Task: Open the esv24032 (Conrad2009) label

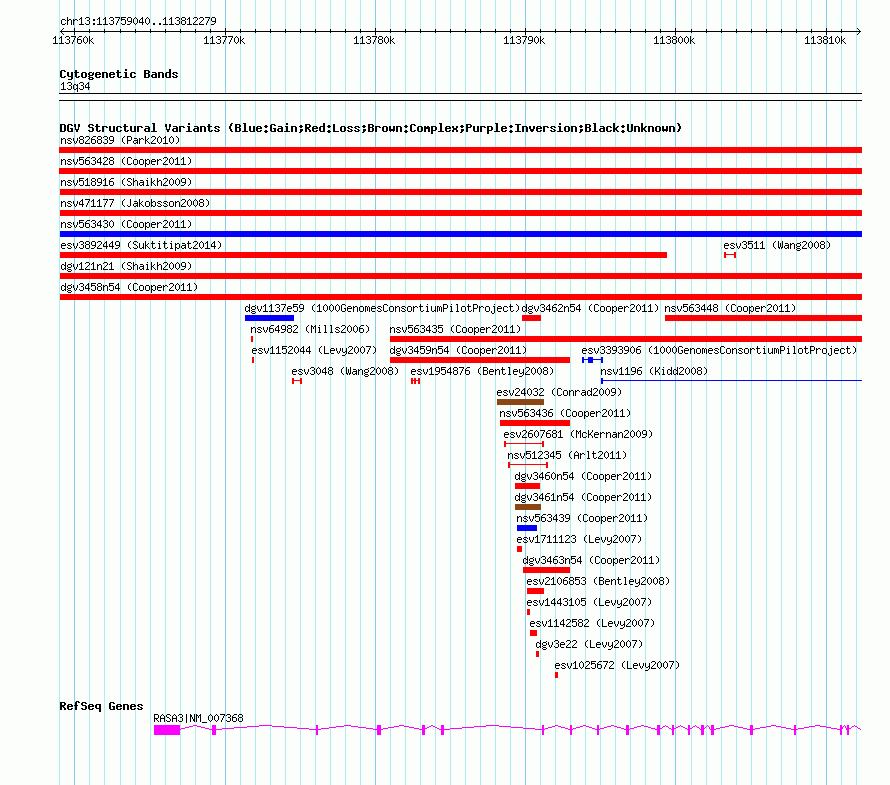Action: coord(559,392)
